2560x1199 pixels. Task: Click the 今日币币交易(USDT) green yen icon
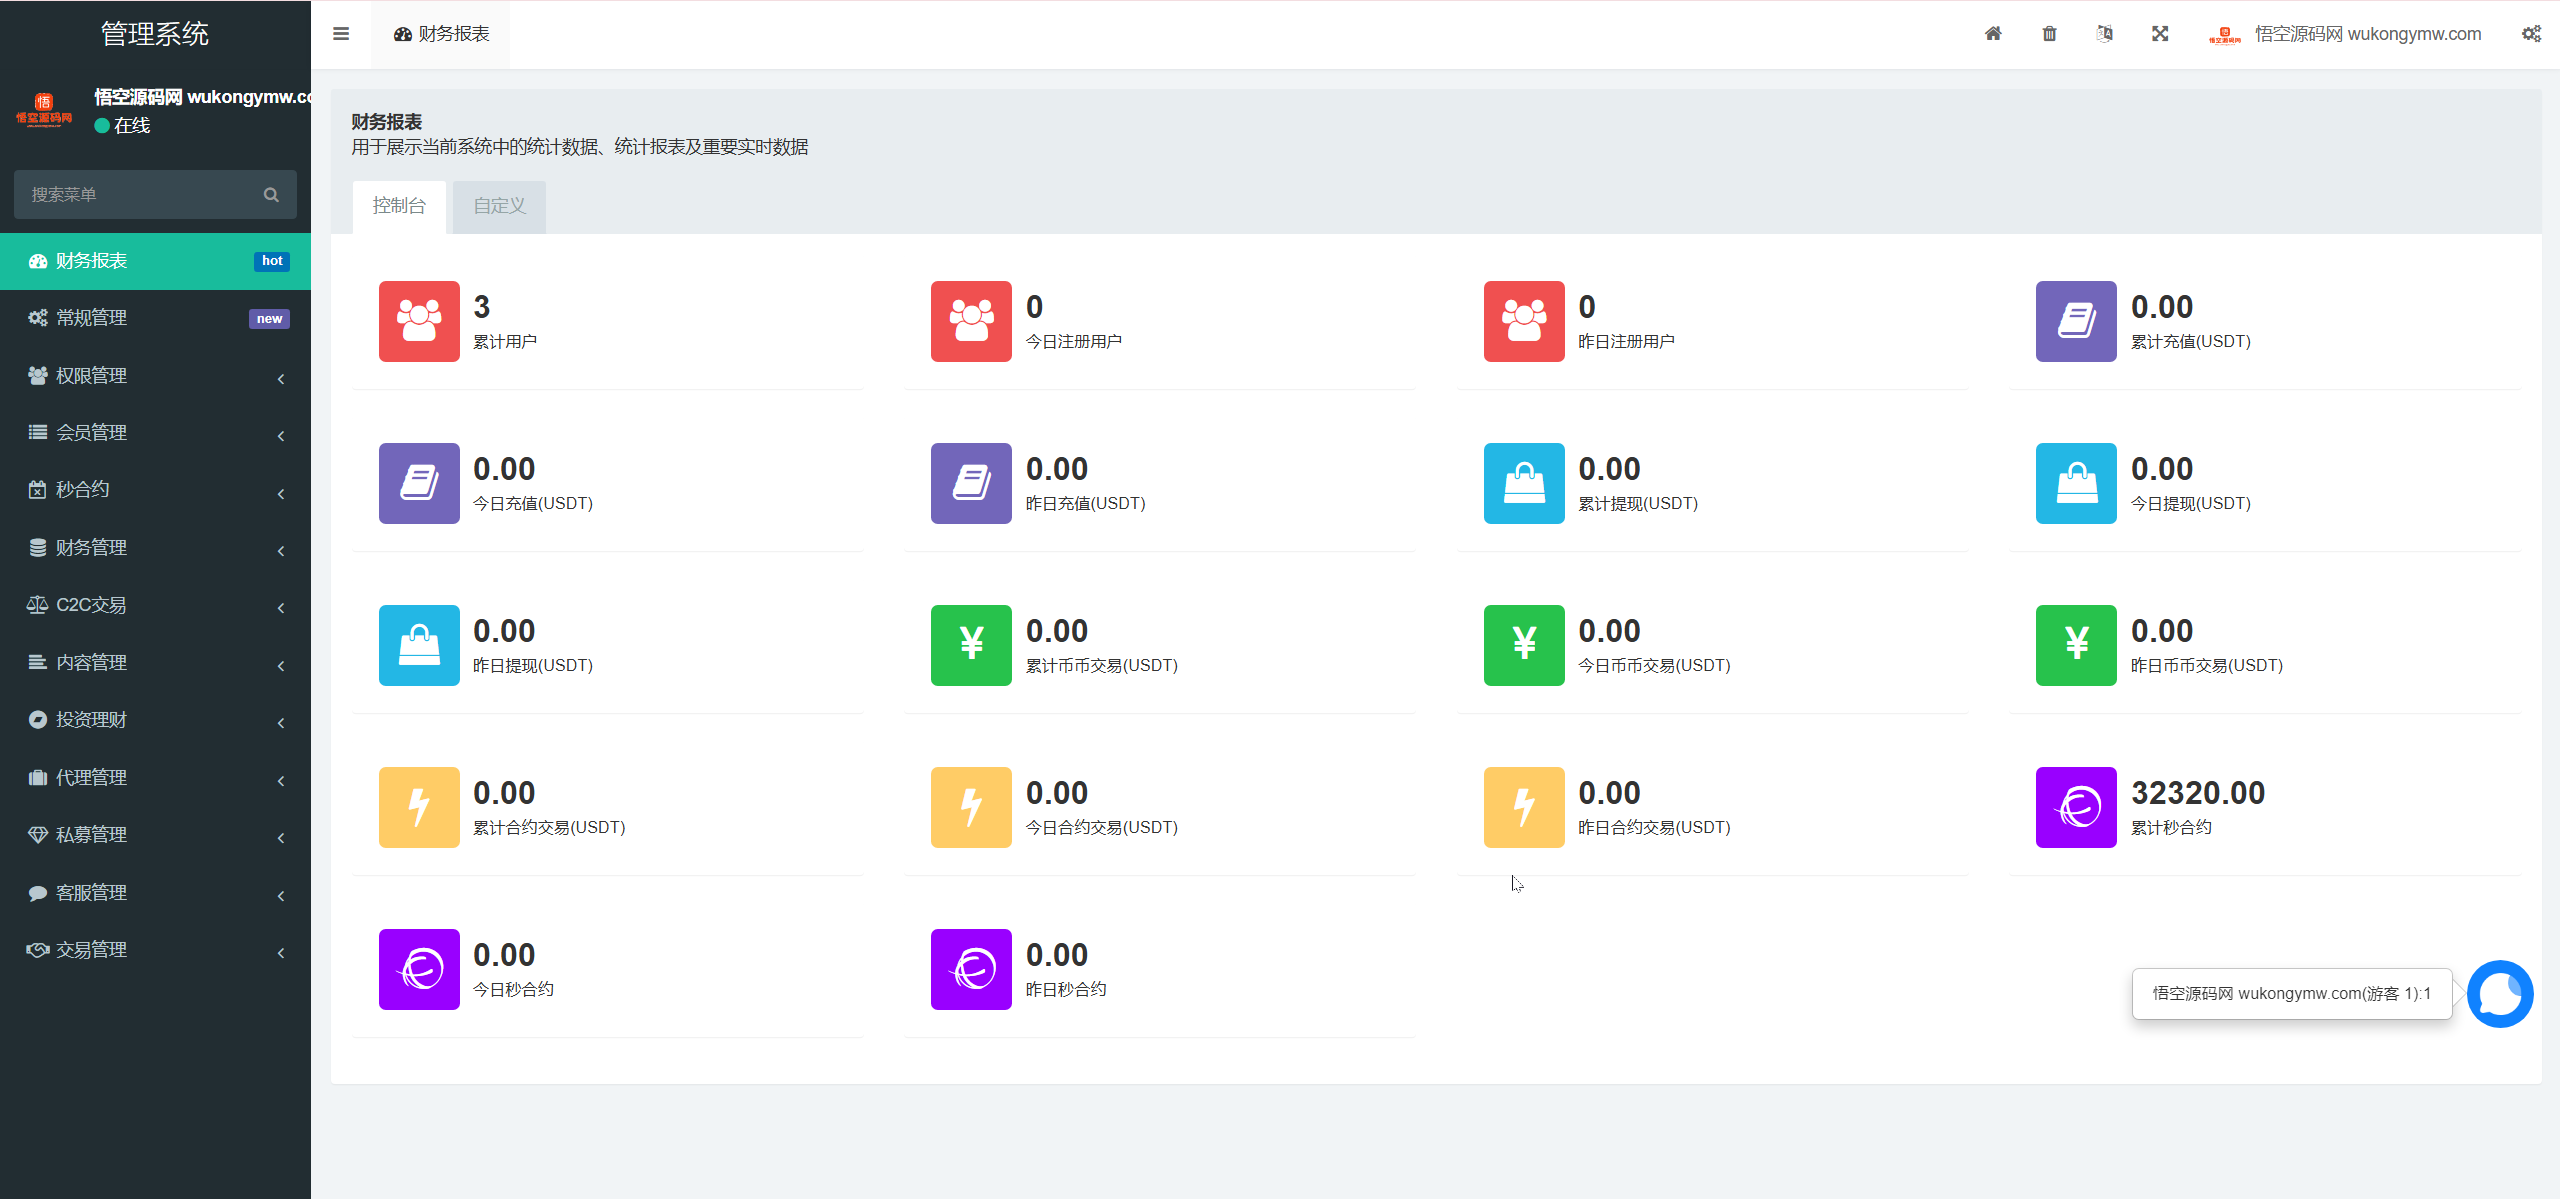pyautogui.click(x=1524, y=645)
